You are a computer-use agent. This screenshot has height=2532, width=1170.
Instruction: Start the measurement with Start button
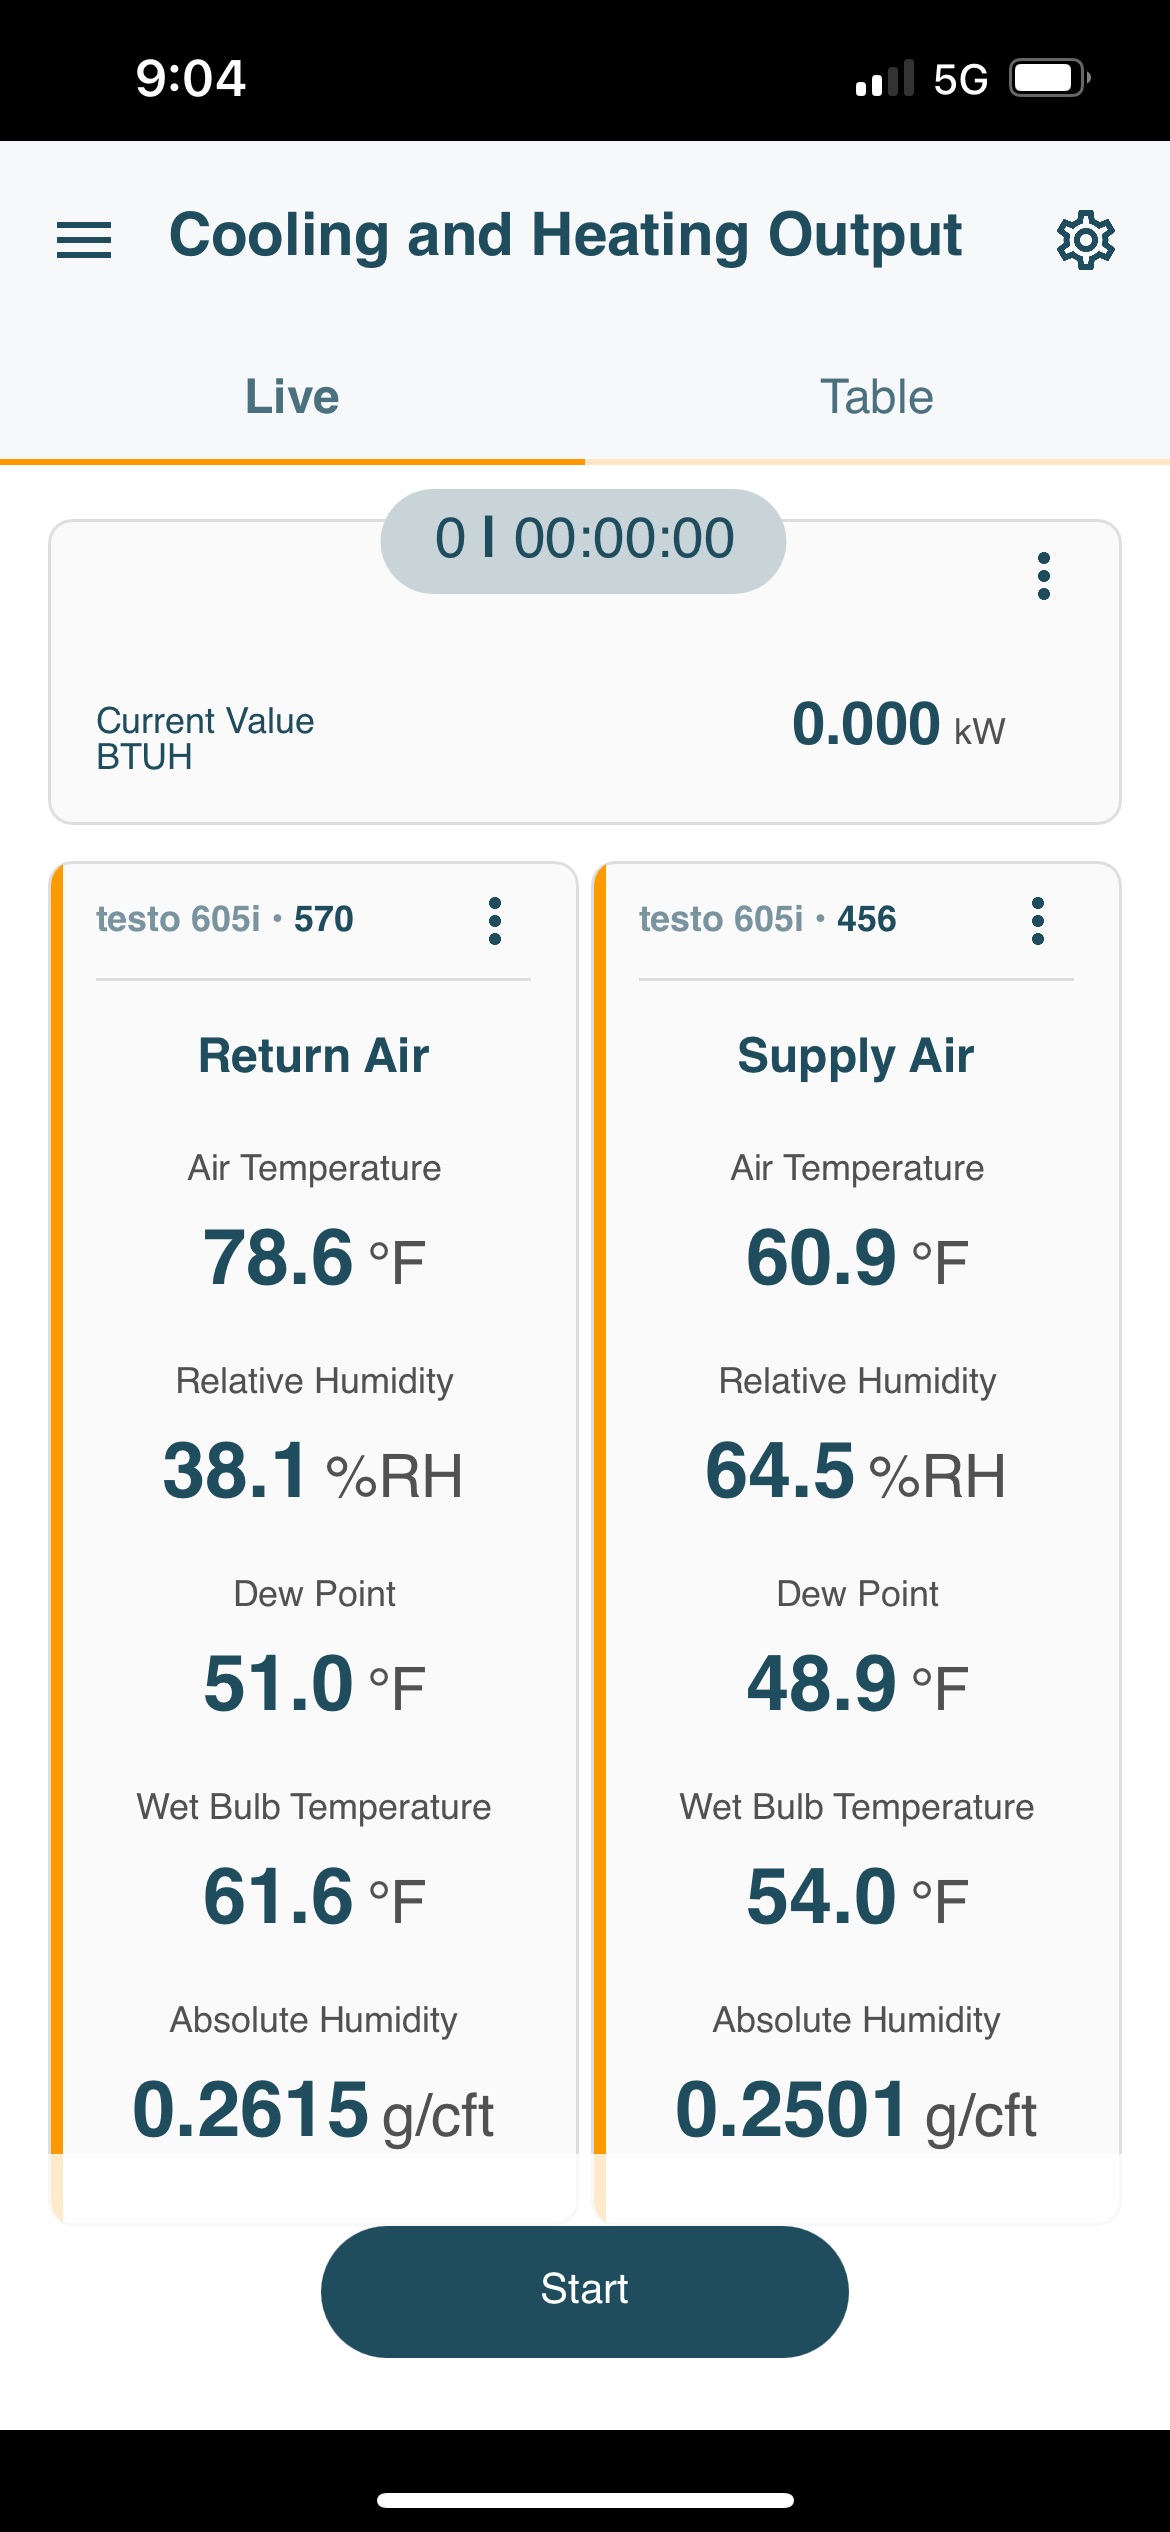585,2291
